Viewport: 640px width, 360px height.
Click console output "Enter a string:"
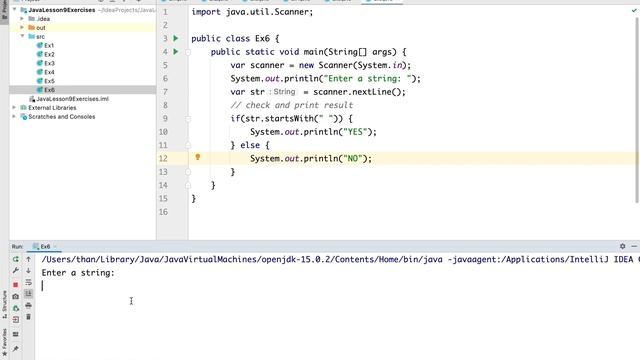click(78, 273)
